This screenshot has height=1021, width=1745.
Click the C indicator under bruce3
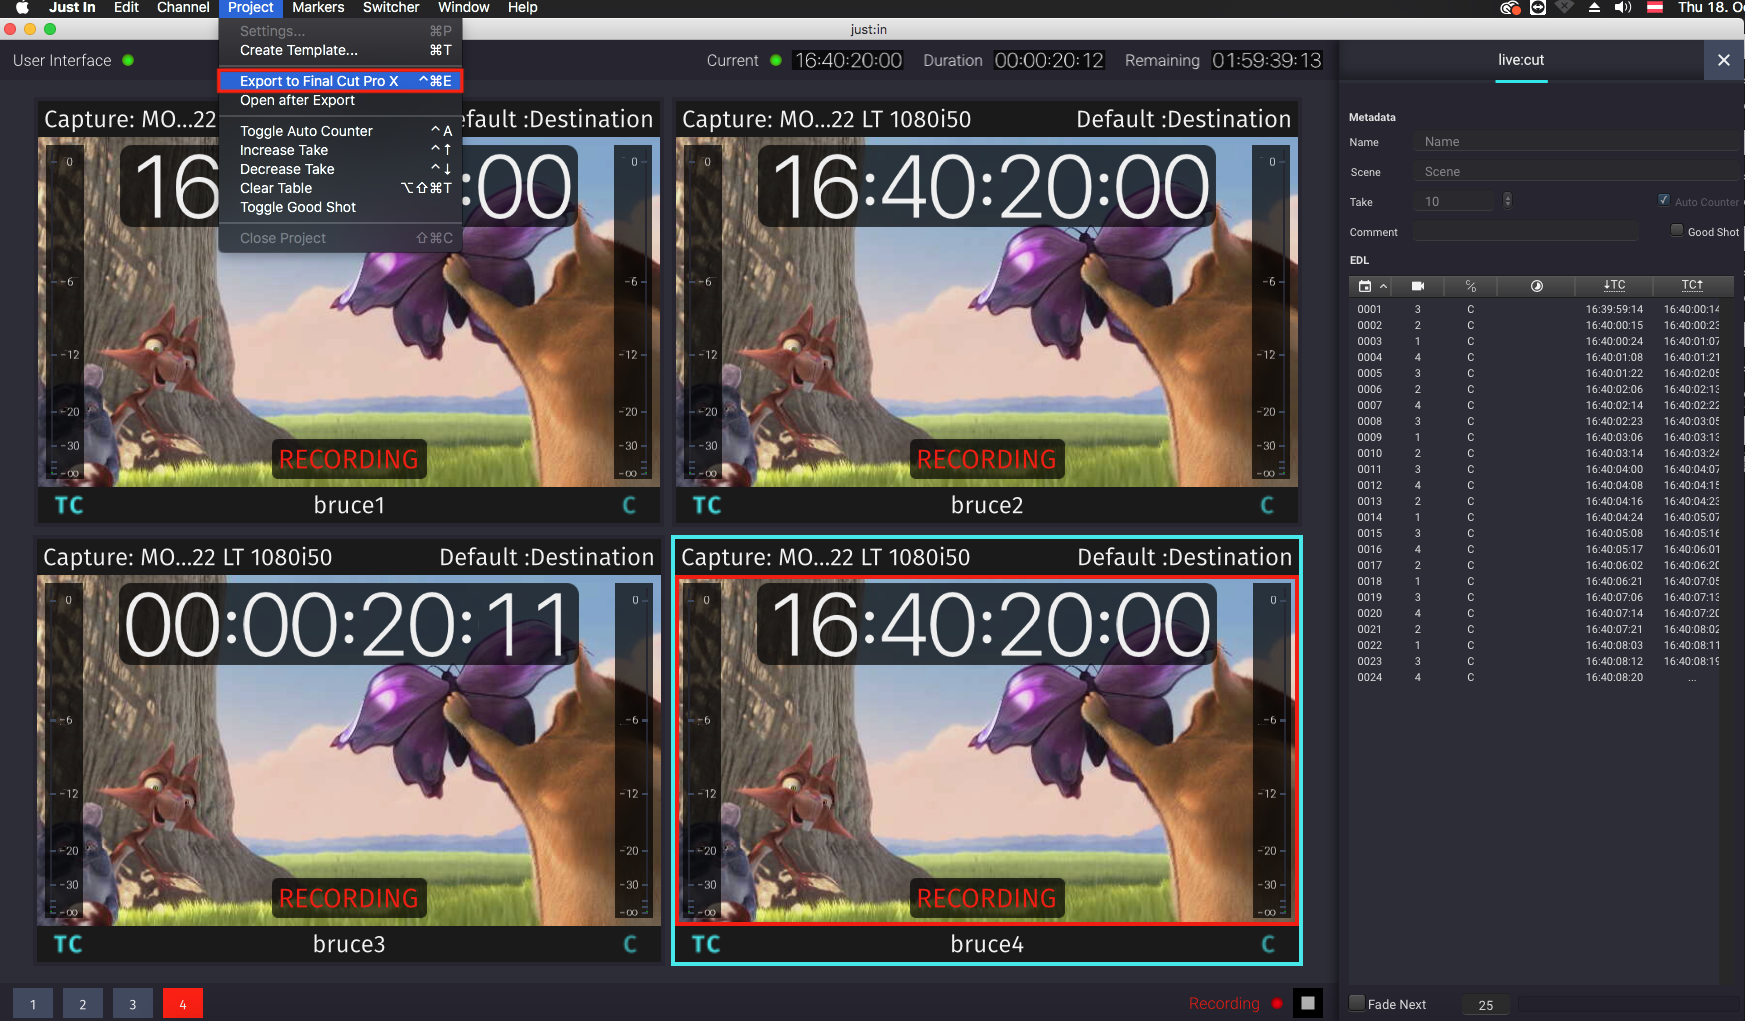coord(629,944)
